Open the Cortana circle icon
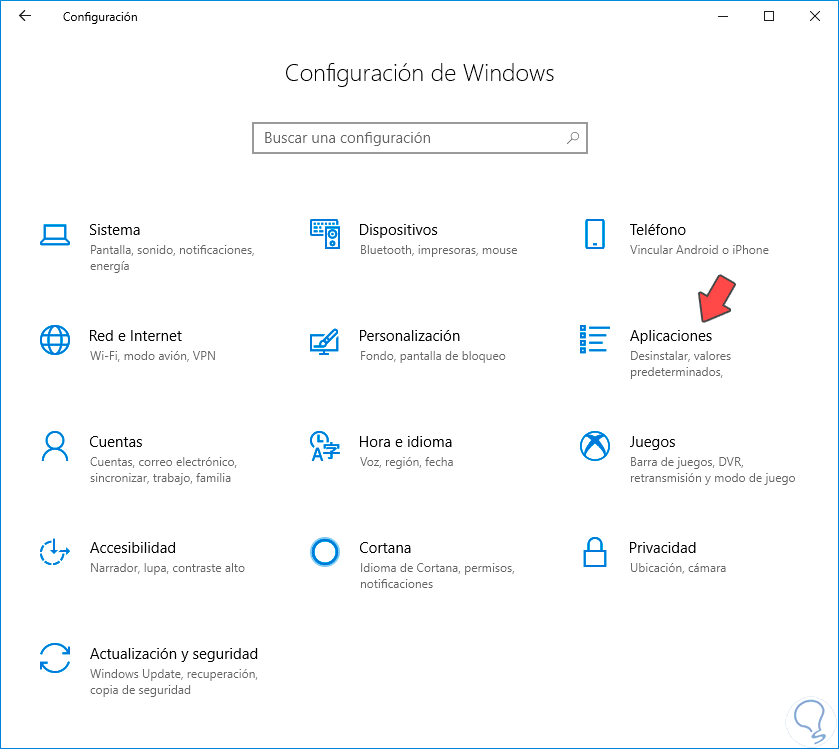The image size is (839, 749). (325, 552)
